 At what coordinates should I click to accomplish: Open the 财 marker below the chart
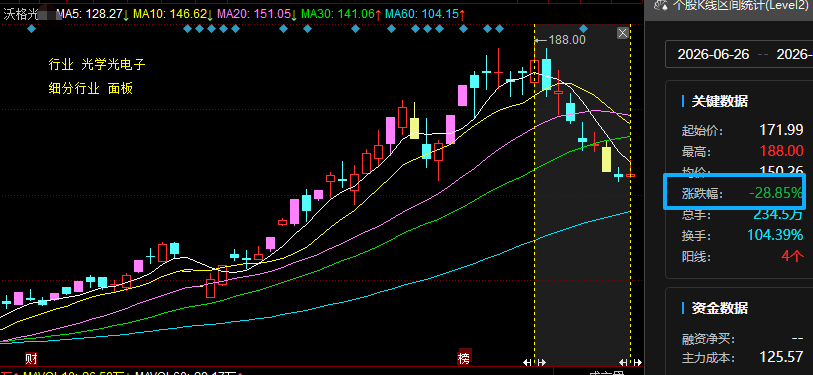(x=31, y=358)
